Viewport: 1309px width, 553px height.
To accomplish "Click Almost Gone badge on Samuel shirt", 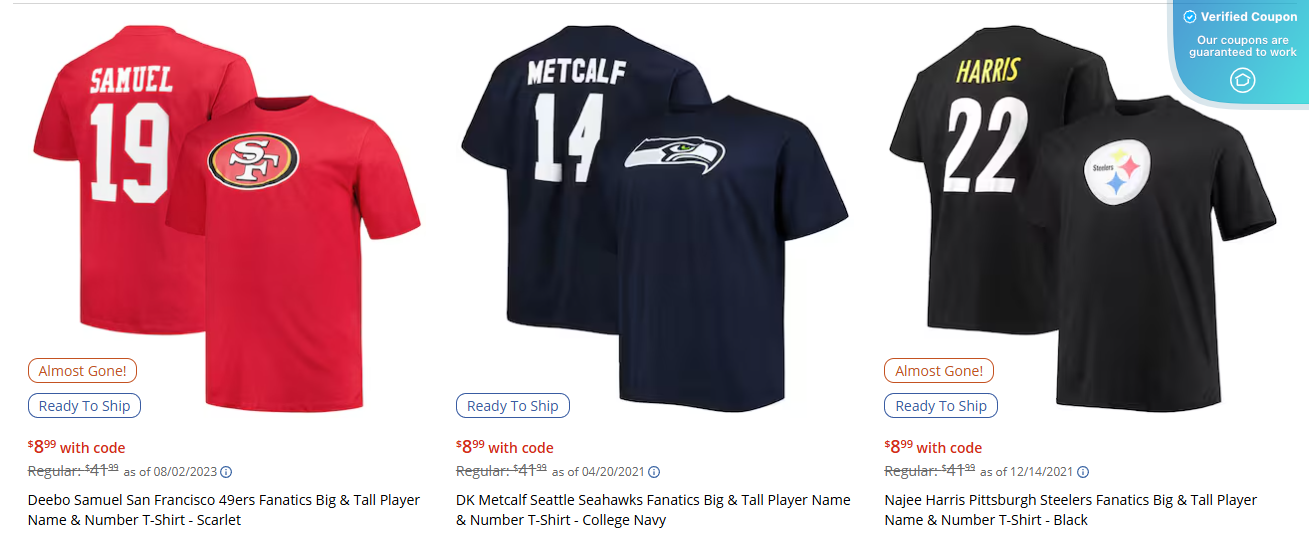I will [x=83, y=371].
